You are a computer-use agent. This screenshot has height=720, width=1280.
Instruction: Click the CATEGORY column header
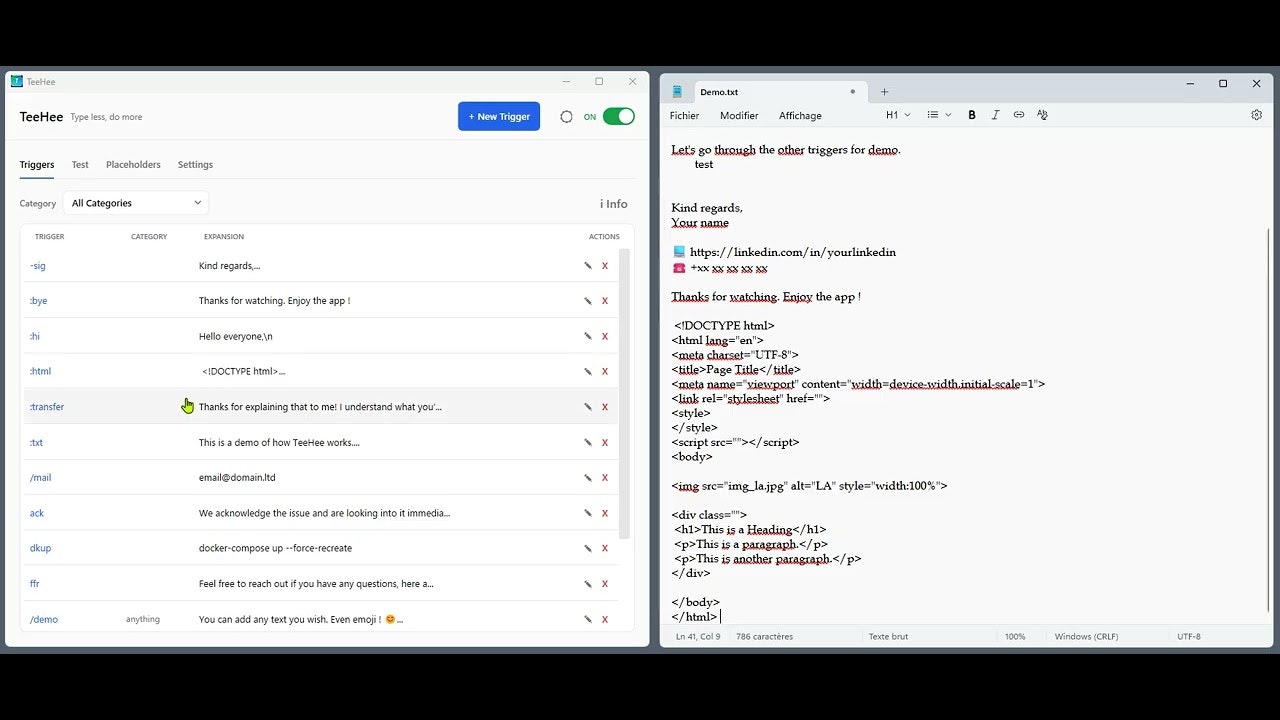pyautogui.click(x=149, y=237)
